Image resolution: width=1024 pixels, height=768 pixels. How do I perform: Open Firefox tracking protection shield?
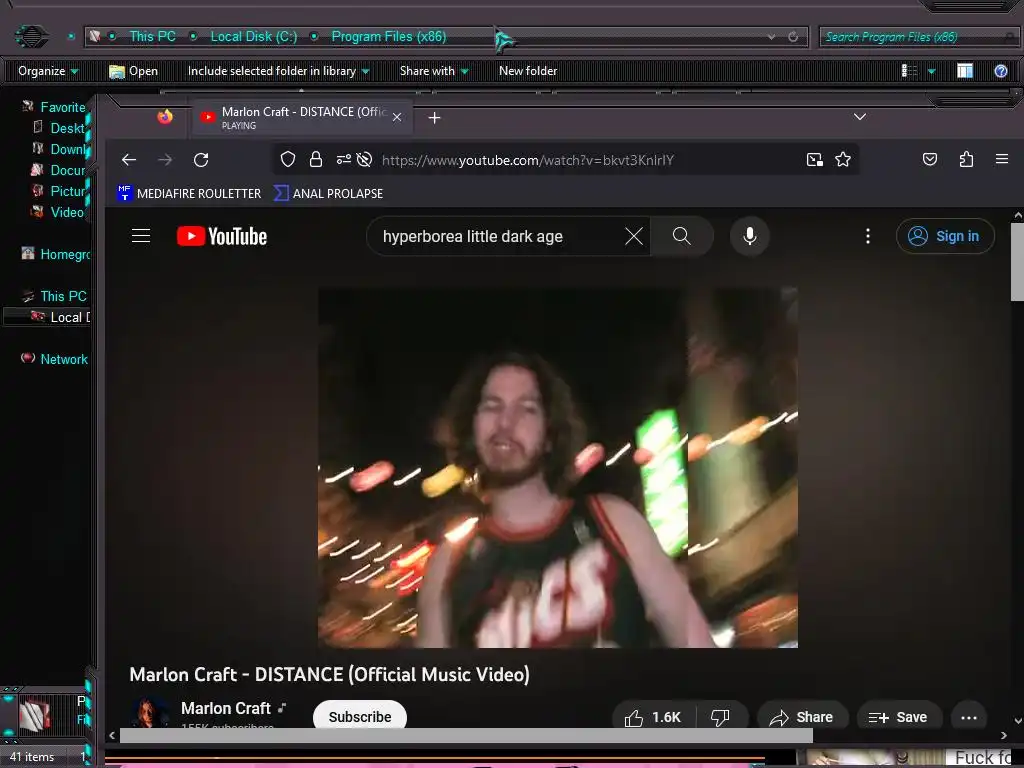pyautogui.click(x=288, y=159)
